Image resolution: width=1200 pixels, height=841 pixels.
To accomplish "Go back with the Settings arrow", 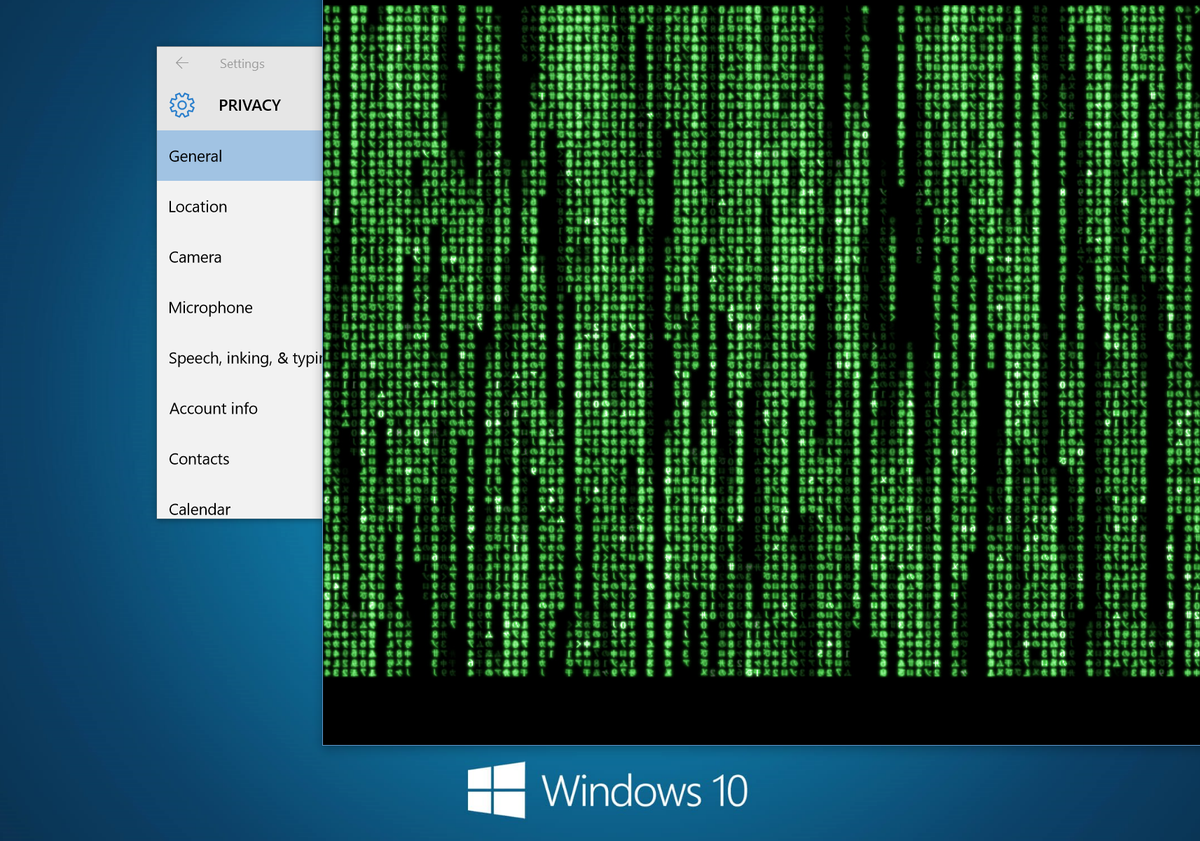I will 182,63.
